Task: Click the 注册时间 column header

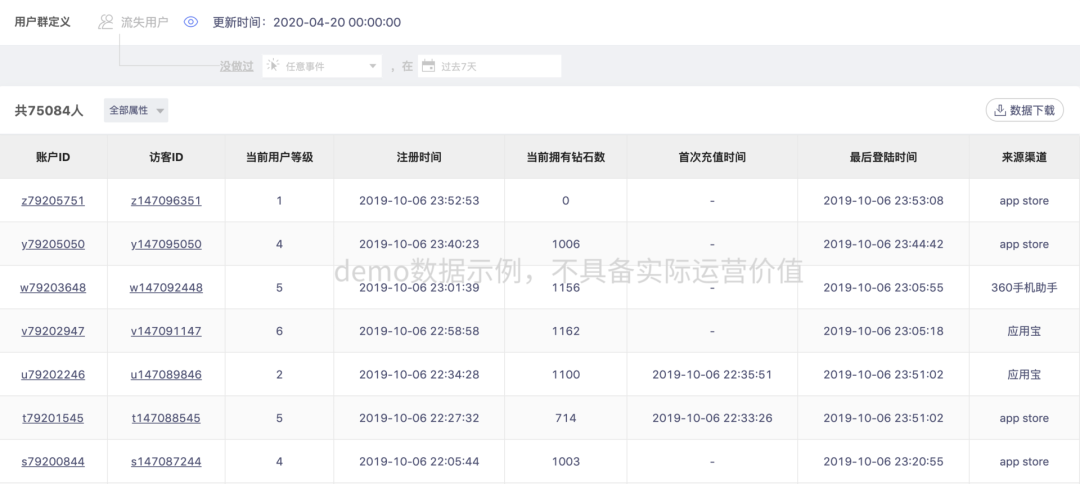Action: (x=419, y=157)
